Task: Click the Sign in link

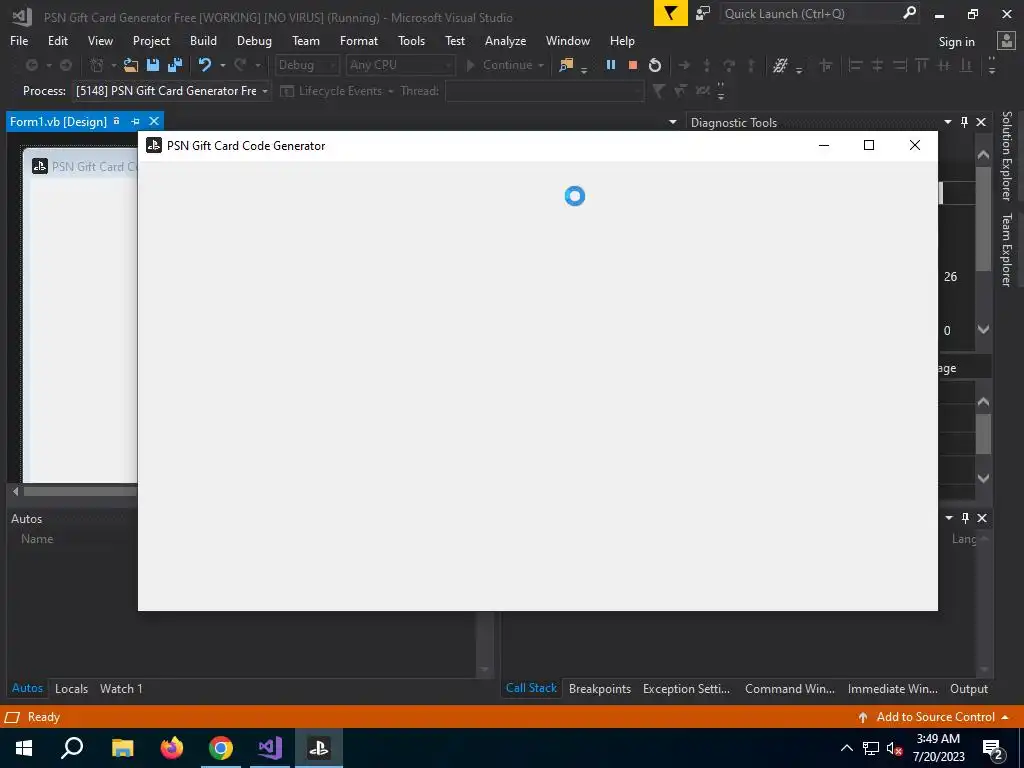Action: click(x=956, y=42)
